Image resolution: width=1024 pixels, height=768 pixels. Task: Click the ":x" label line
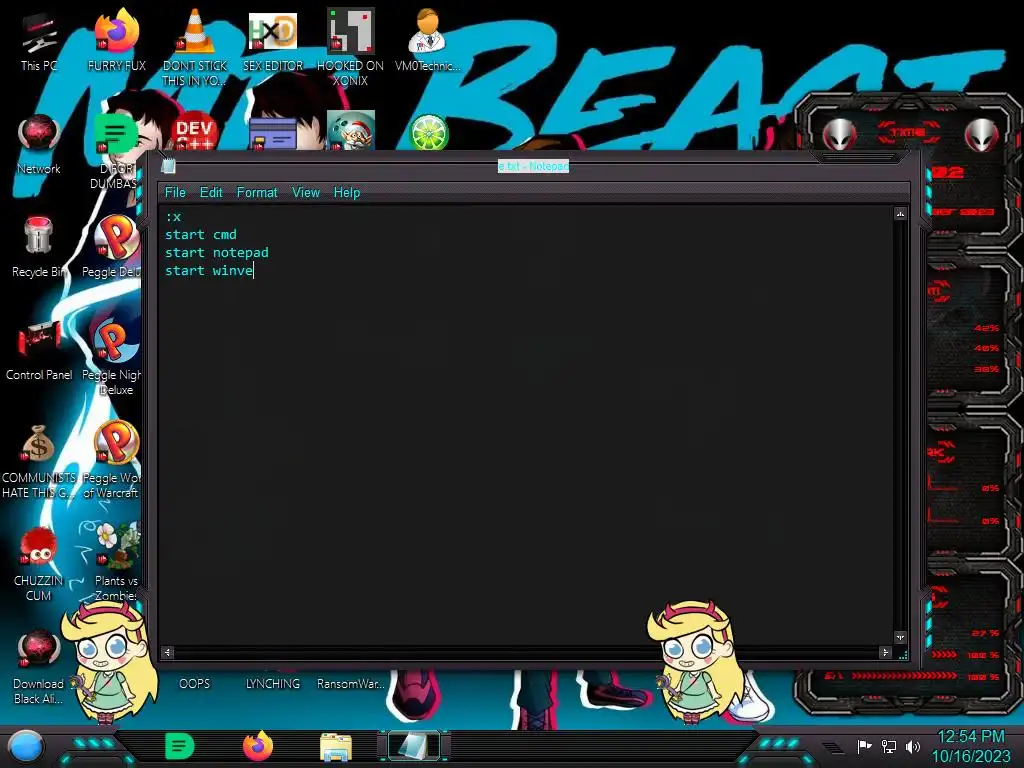173,217
